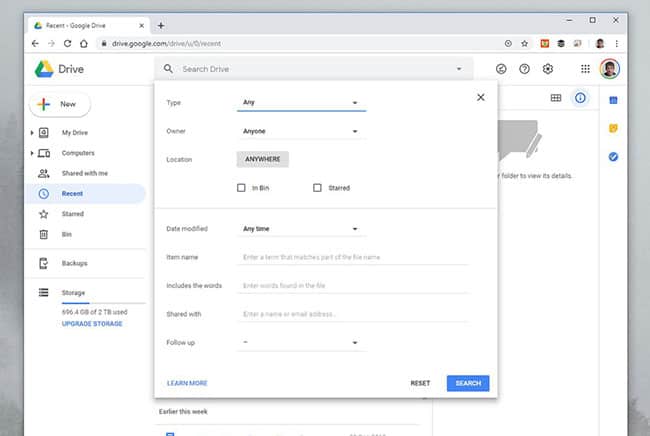Open the Keep notes side panel icon
Viewport: 650px width, 436px height.
[613, 128]
